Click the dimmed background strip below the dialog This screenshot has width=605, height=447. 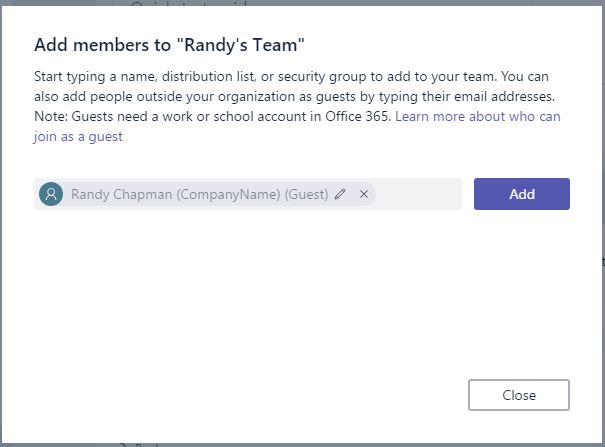[x=300, y=442]
